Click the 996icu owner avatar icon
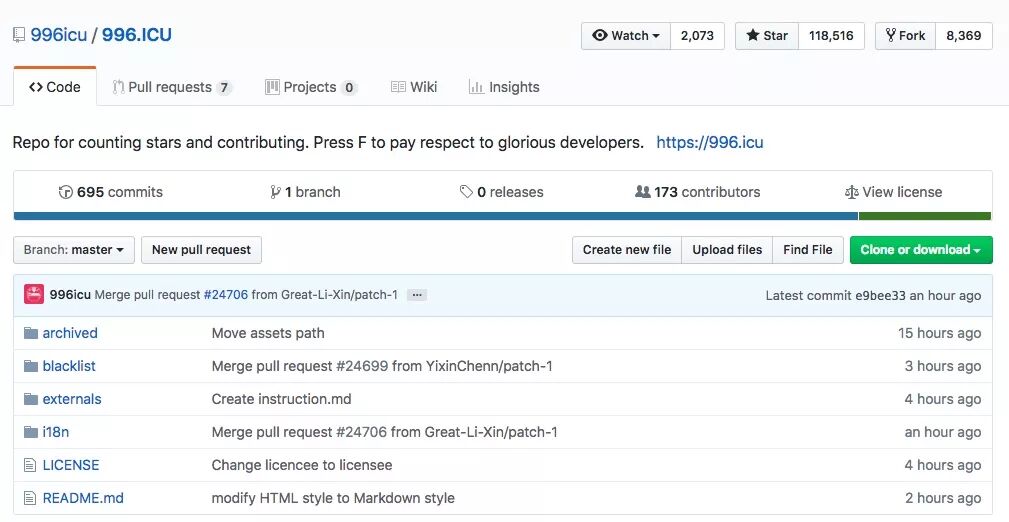This screenshot has width=1009, height=522. point(34,295)
